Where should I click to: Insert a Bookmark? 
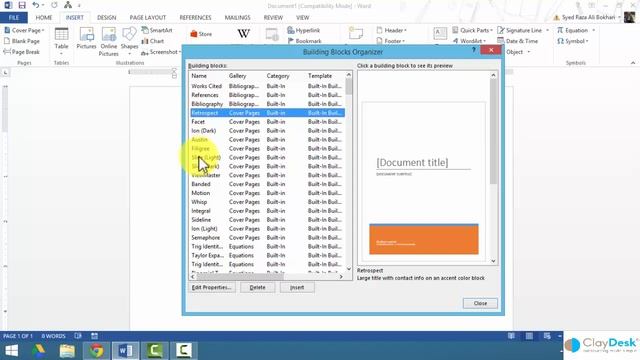coord(304,41)
